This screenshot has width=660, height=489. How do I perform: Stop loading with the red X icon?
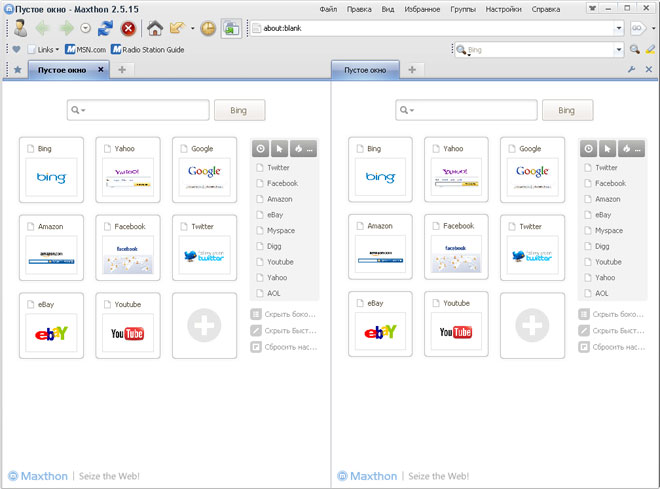click(x=128, y=29)
